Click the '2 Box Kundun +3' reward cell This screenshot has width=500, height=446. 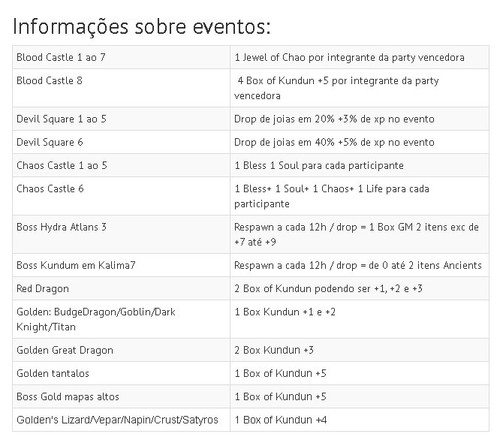(360, 350)
